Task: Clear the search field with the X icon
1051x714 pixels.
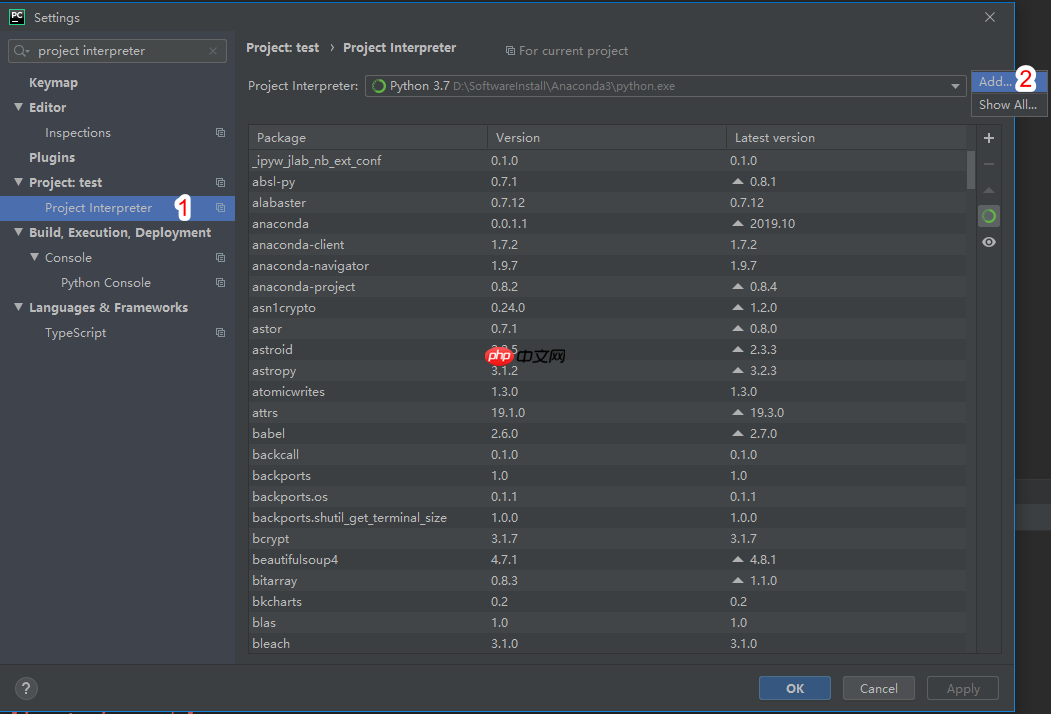Action: coord(213,51)
